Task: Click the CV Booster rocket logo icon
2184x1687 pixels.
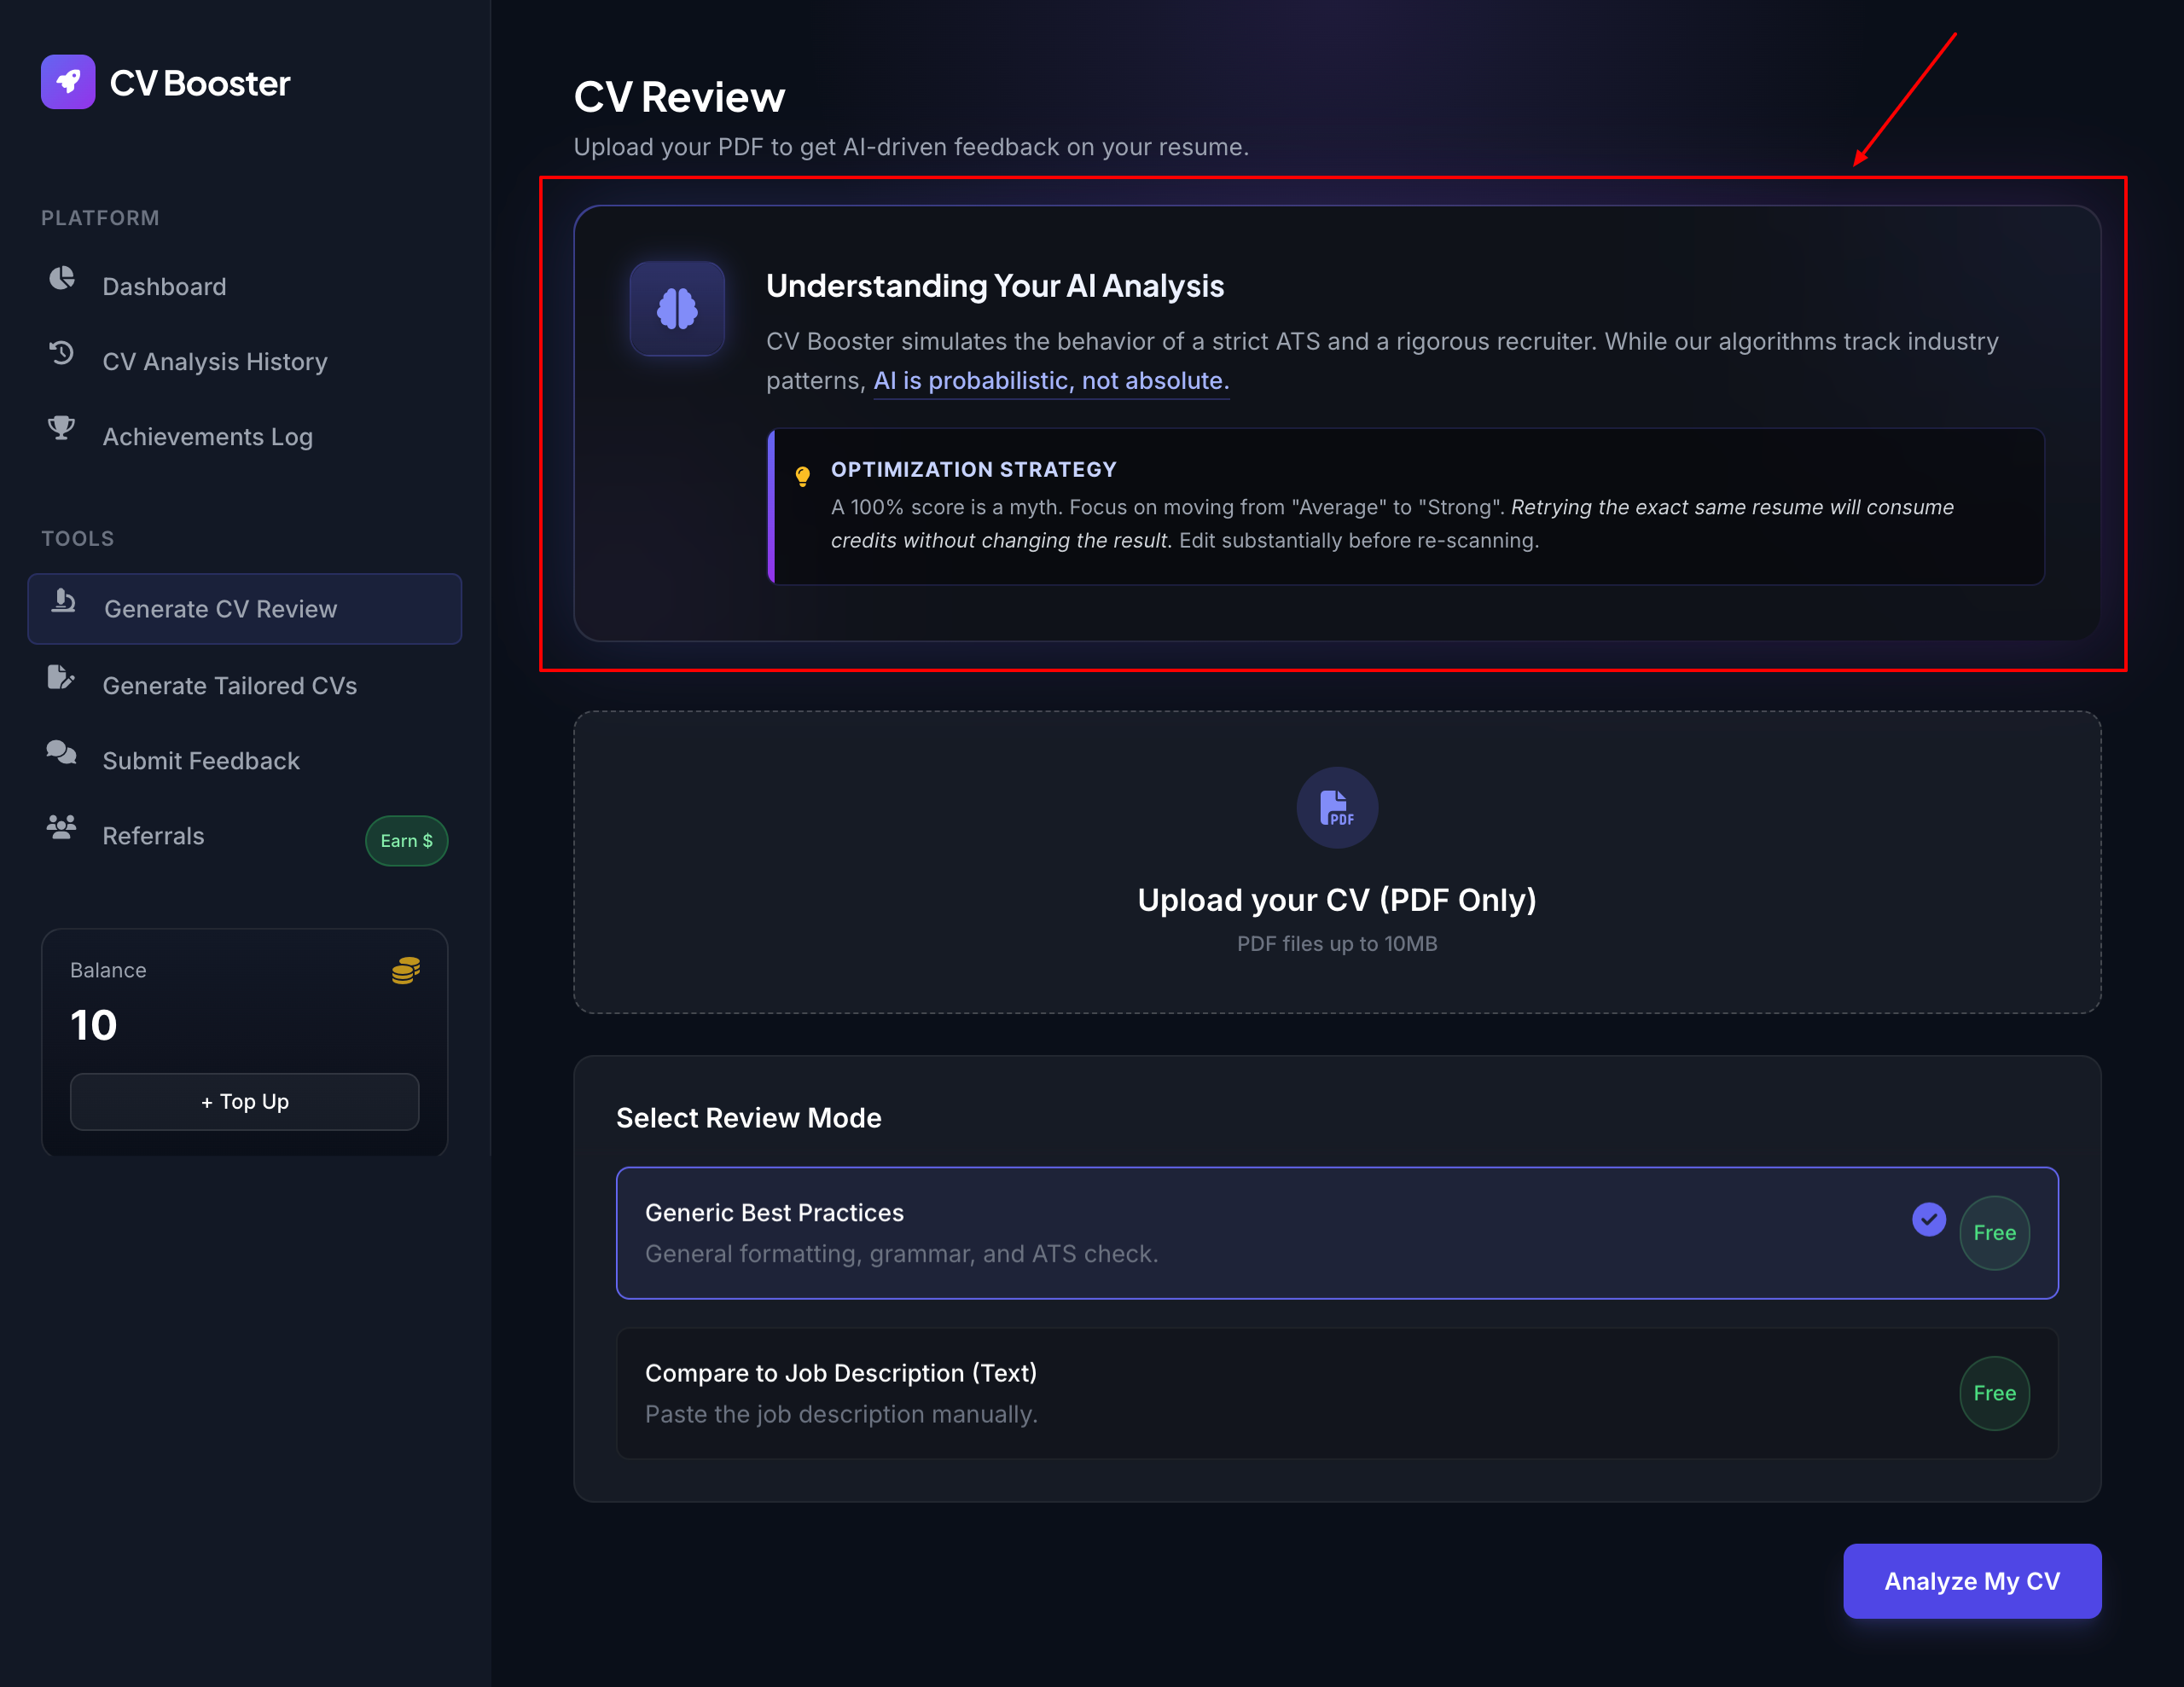Action: click(68, 82)
